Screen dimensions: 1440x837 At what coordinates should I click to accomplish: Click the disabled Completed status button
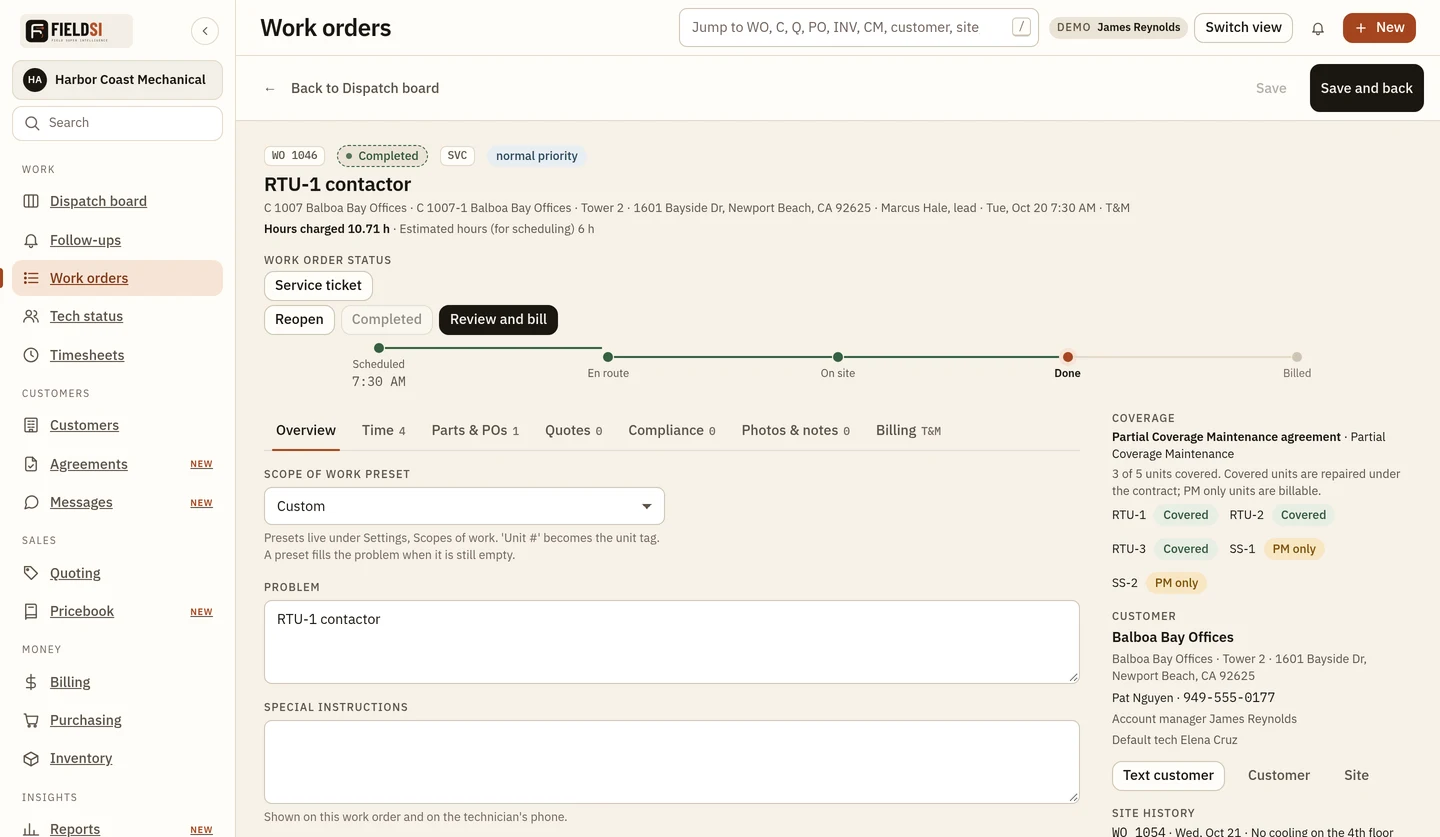coord(386,319)
